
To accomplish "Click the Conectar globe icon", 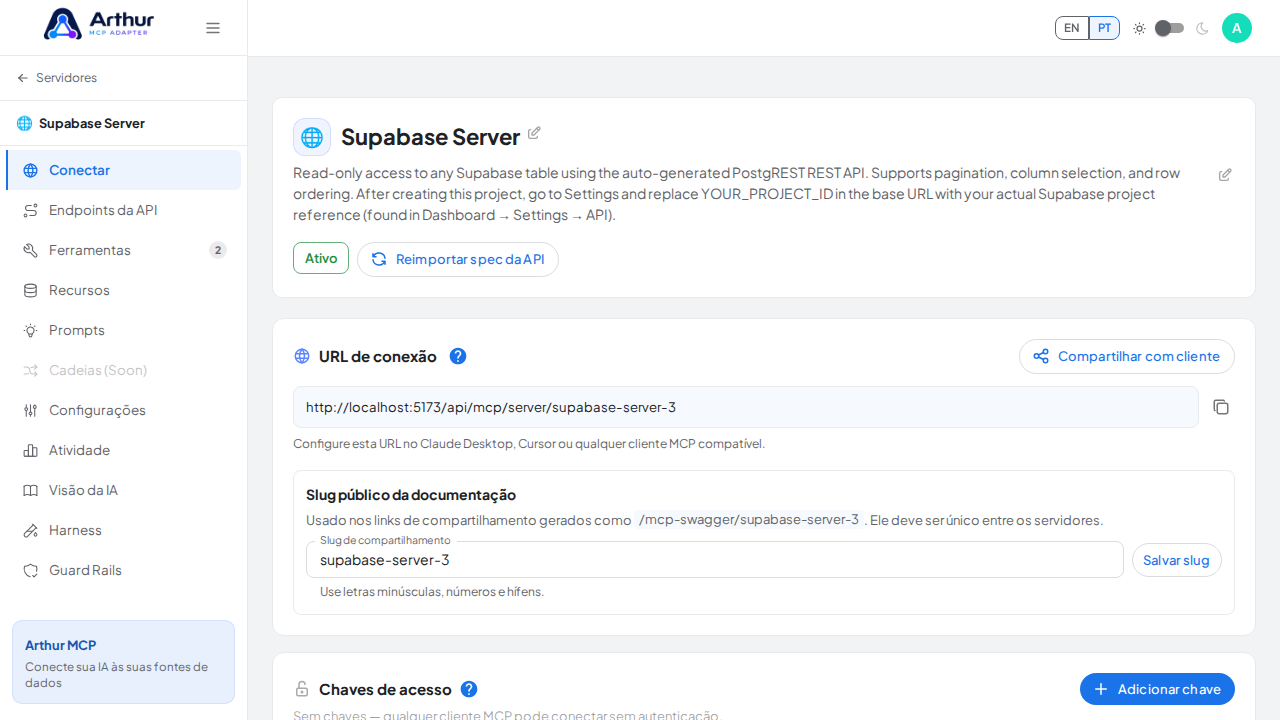I will [31, 170].
